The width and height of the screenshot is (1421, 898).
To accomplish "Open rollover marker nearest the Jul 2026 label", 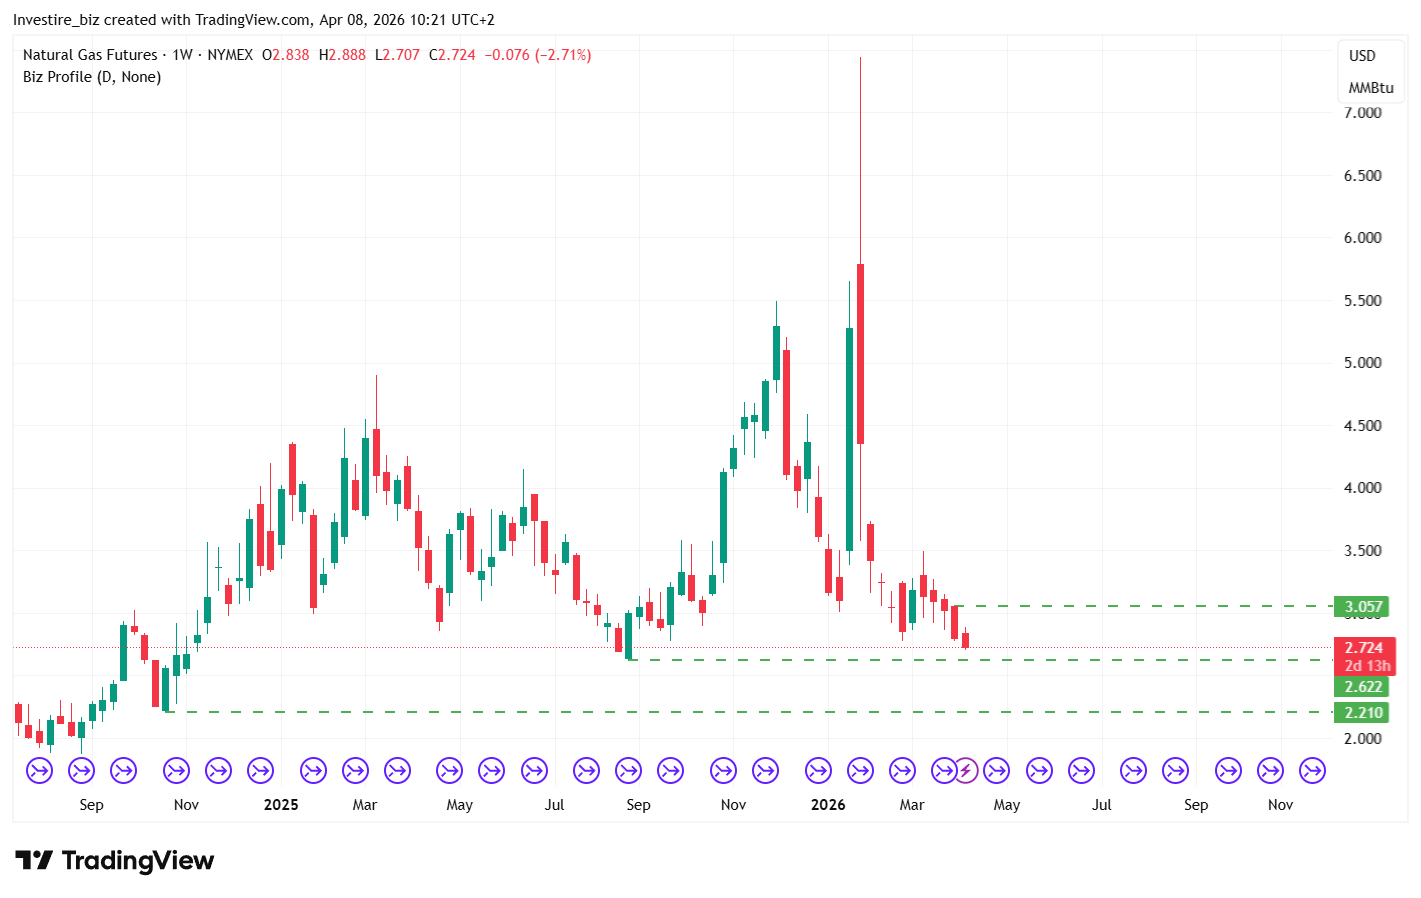I will coord(1081,770).
